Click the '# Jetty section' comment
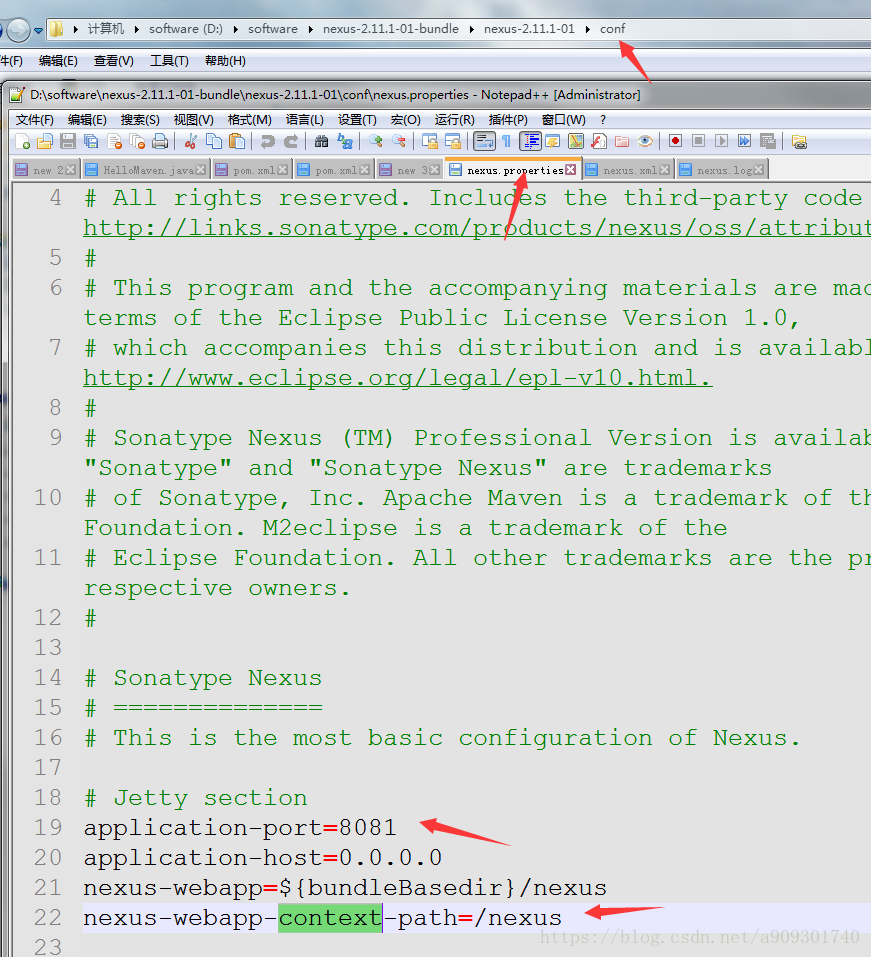 [x=195, y=798]
